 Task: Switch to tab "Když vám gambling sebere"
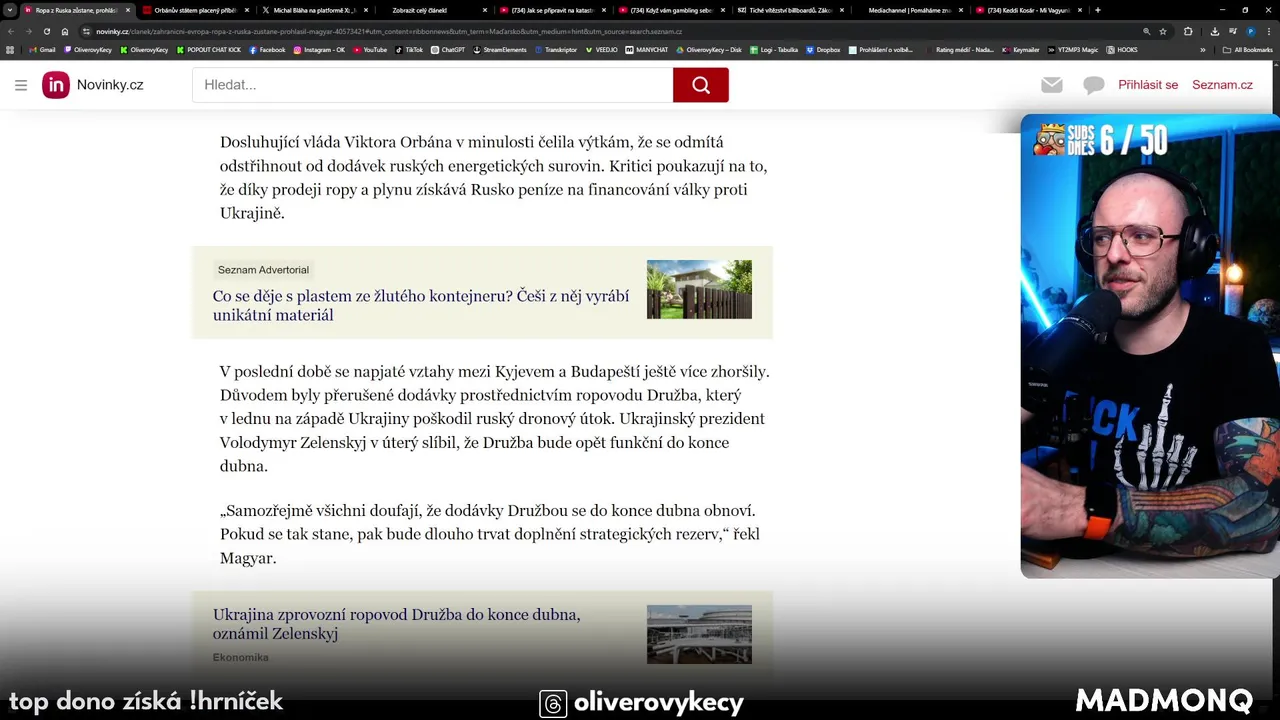[x=670, y=10]
